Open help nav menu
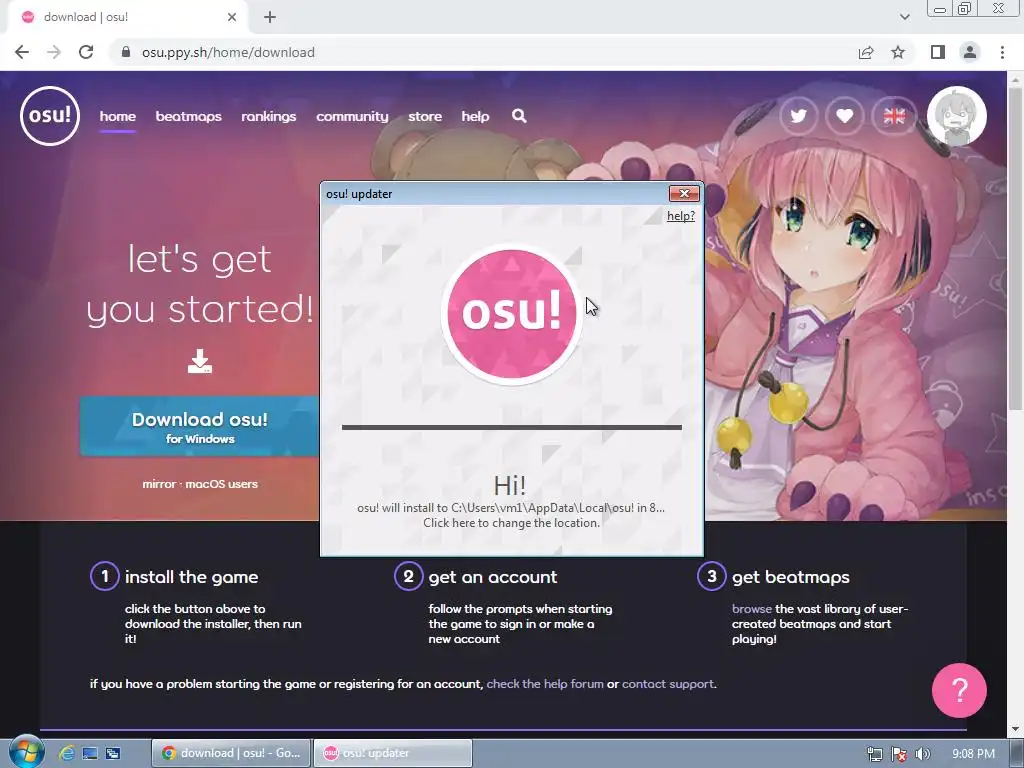1024x768 pixels. click(x=475, y=116)
